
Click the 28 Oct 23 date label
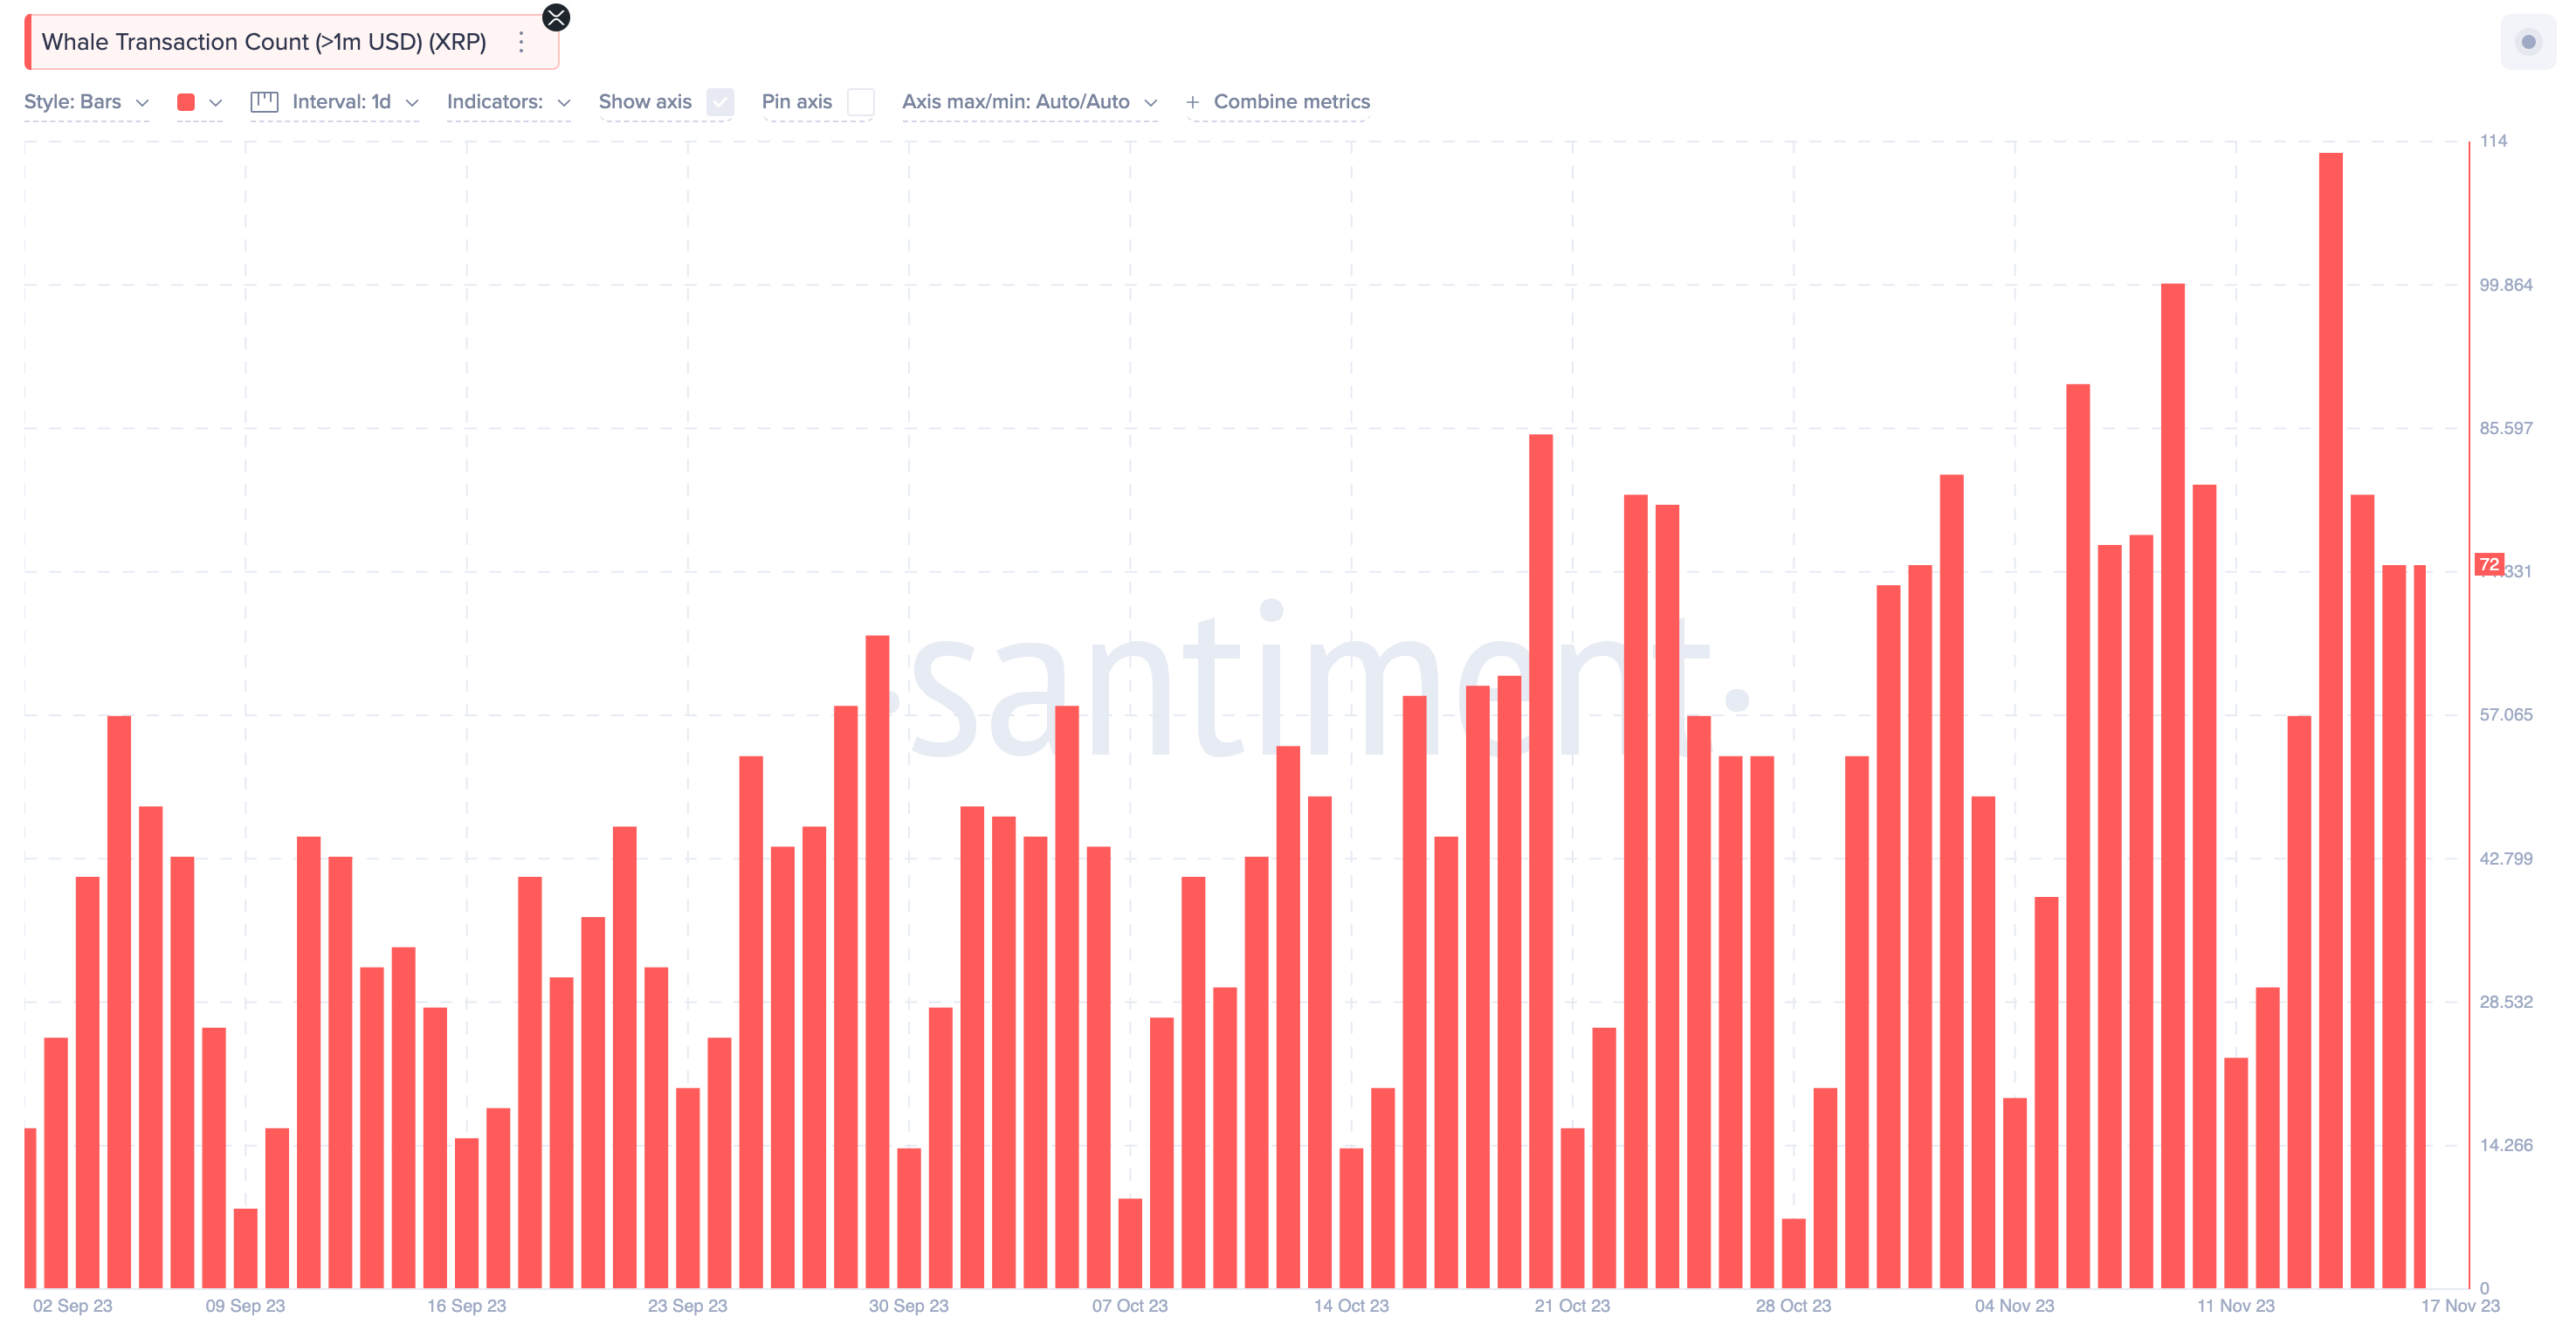pyautogui.click(x=1793, y=1306)
